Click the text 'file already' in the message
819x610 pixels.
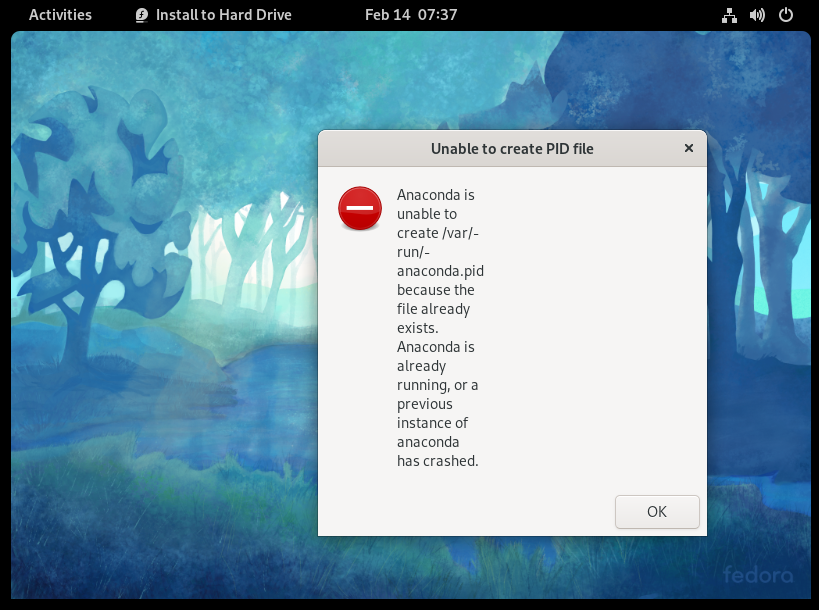coord(434,309)
